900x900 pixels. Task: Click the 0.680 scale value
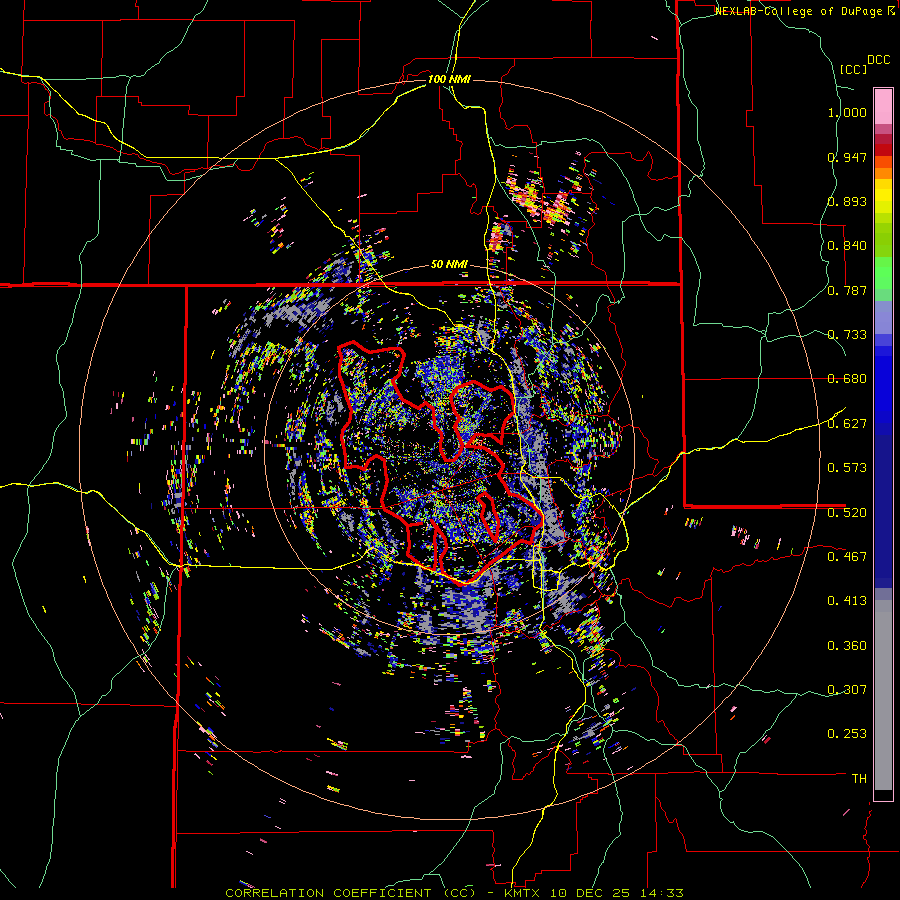tap(847, 379)
